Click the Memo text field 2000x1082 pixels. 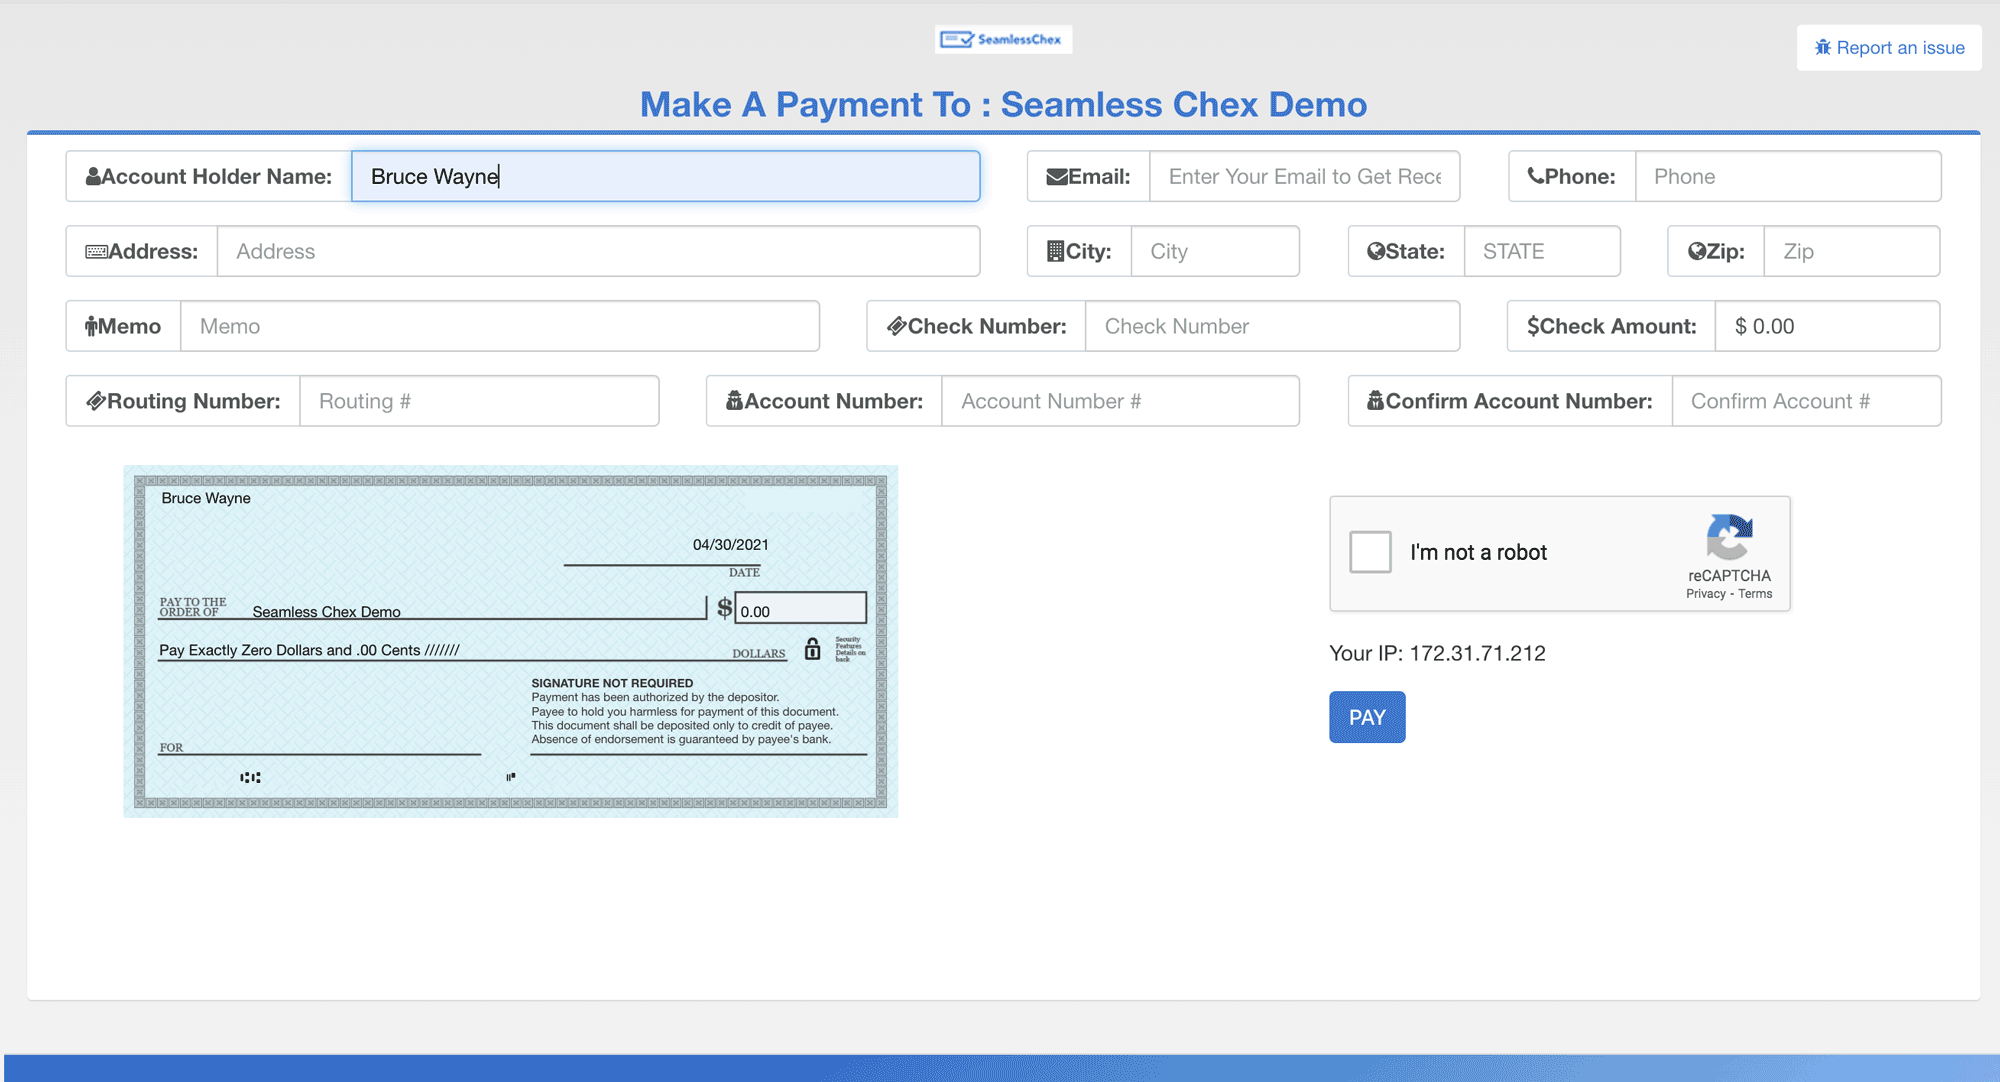click(499, 326)
